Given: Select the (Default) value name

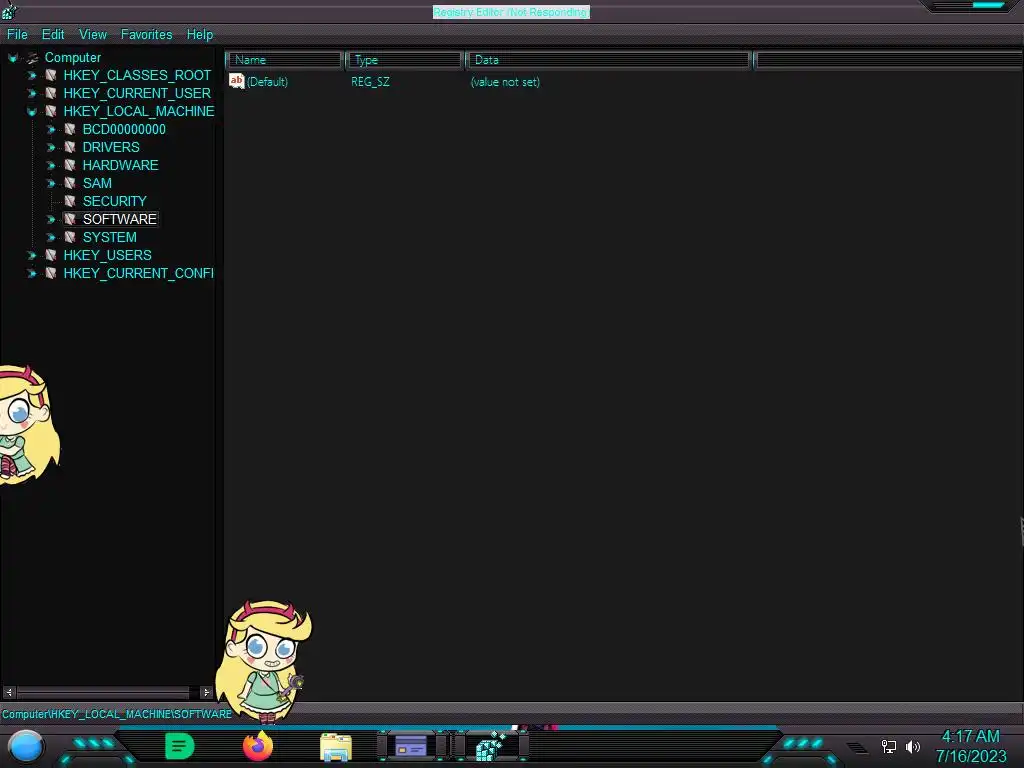Looking at the screenshot, I should coord(267,82).
